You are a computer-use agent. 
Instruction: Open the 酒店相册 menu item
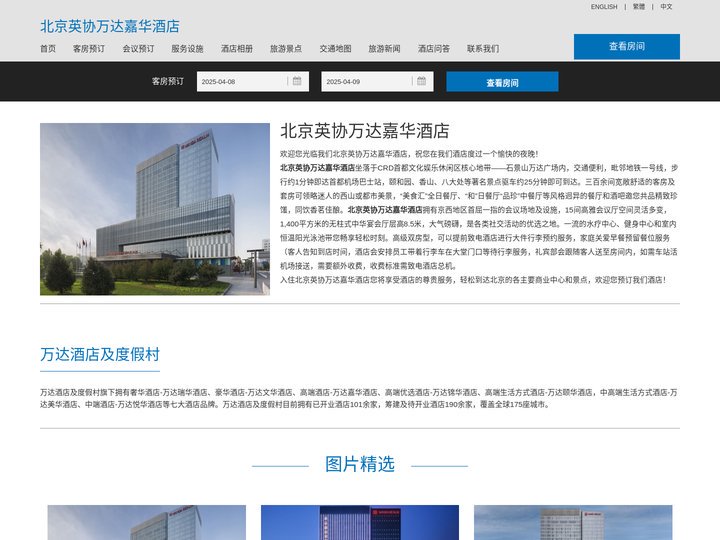coord(237,49)
